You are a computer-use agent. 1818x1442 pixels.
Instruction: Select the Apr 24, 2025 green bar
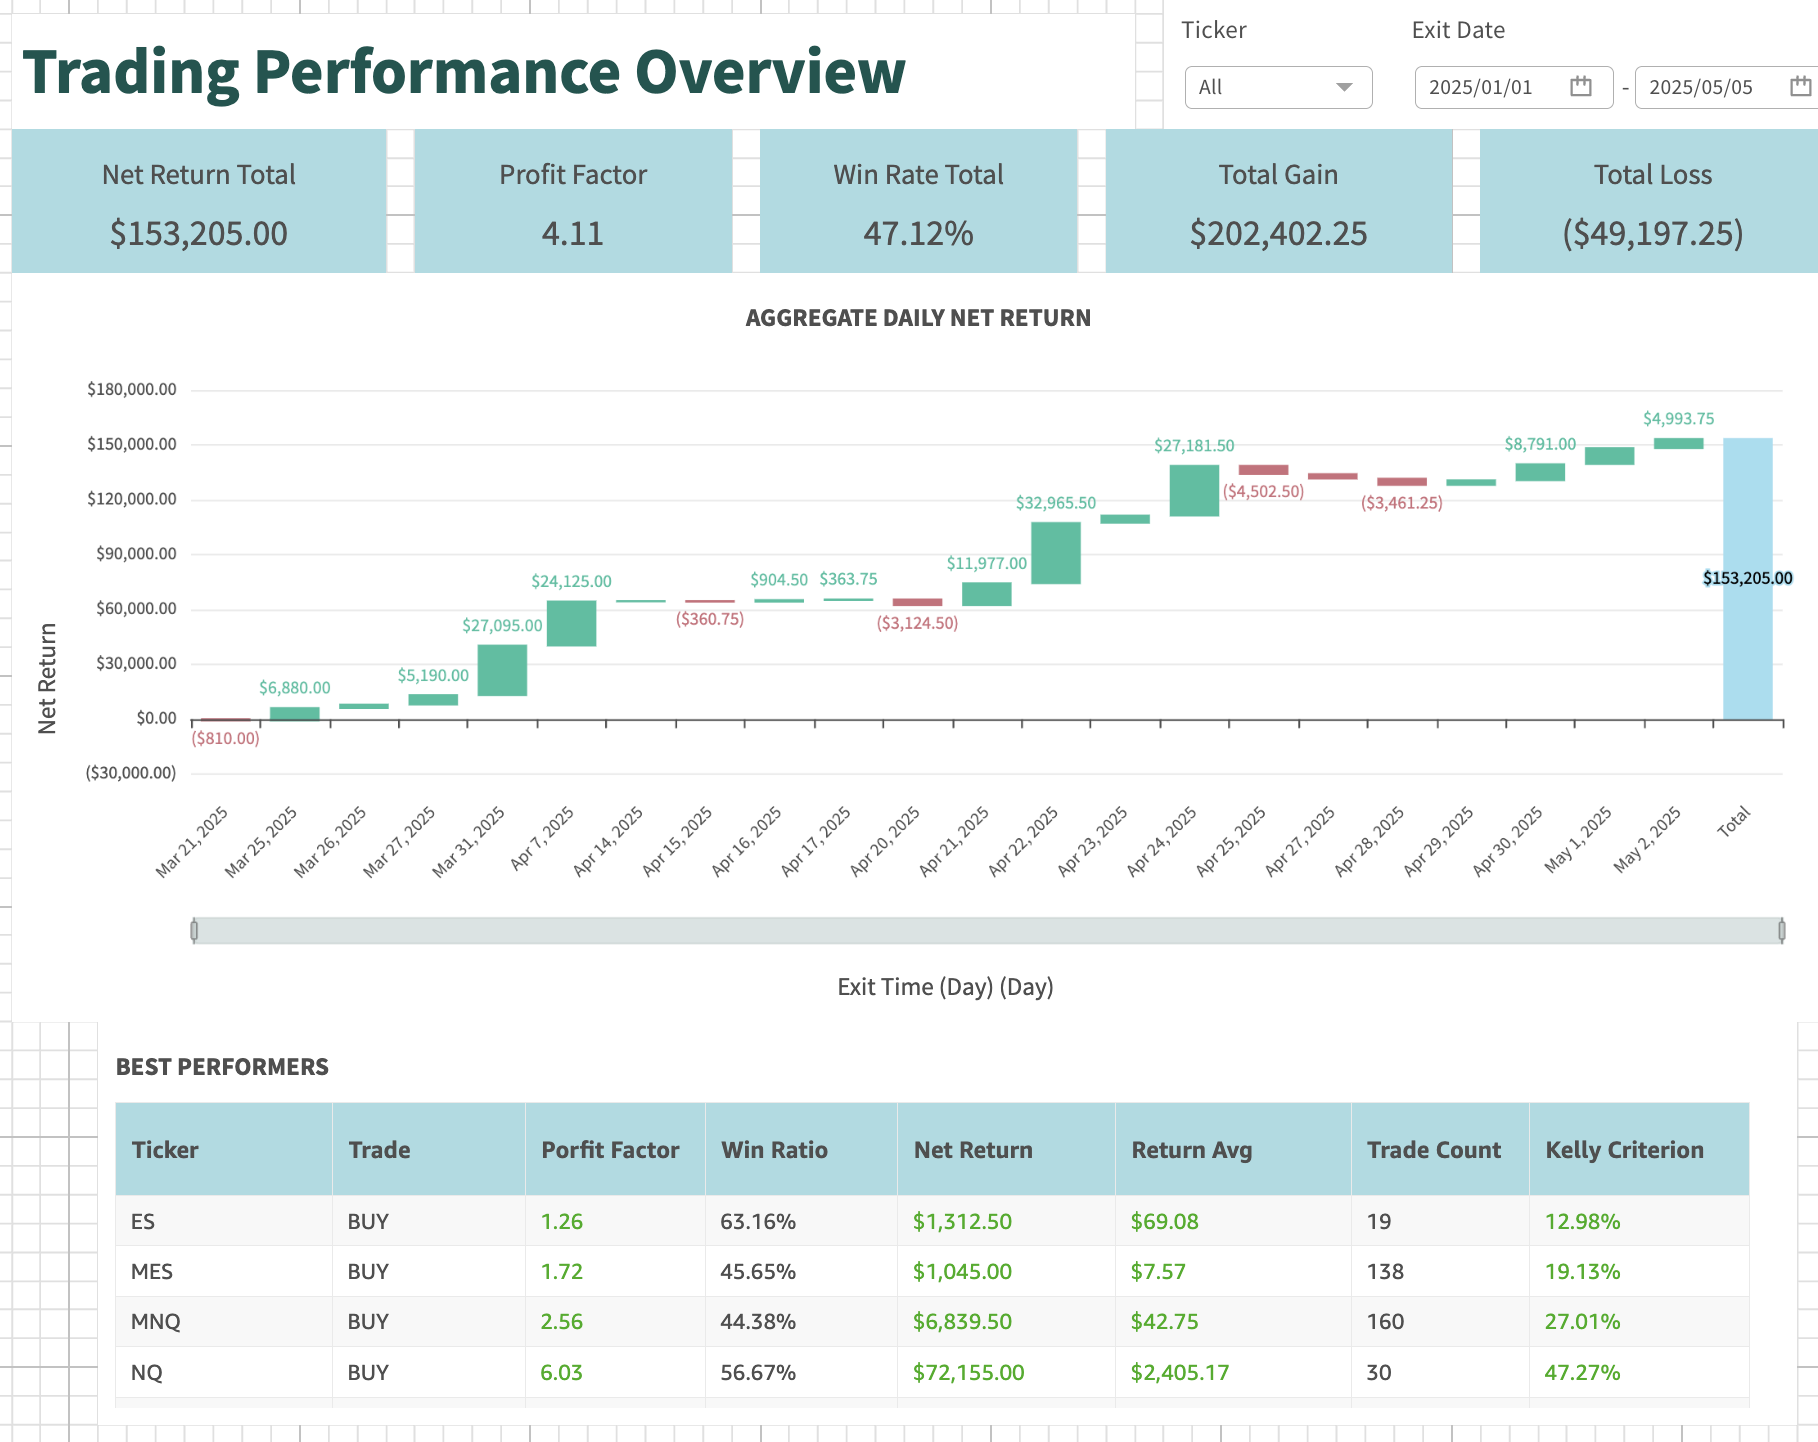pos(1194,490)
